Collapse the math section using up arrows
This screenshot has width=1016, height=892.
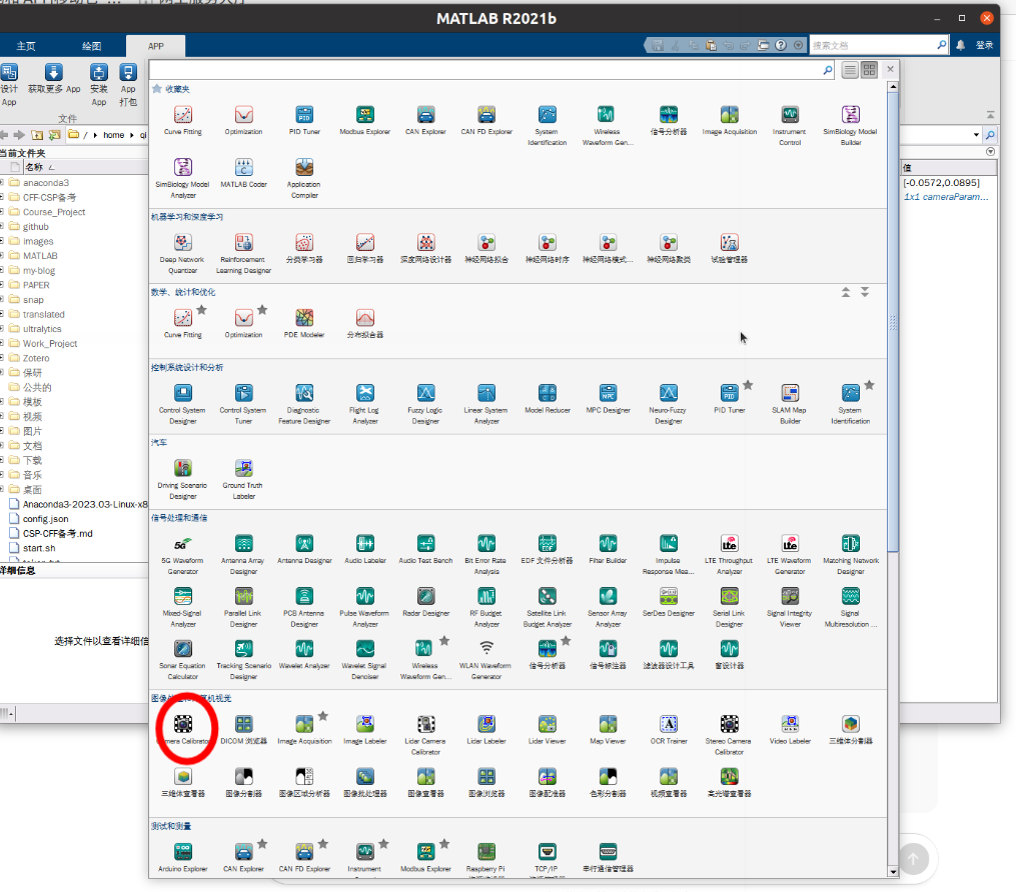pyautogui.click(x=846, y=292)
